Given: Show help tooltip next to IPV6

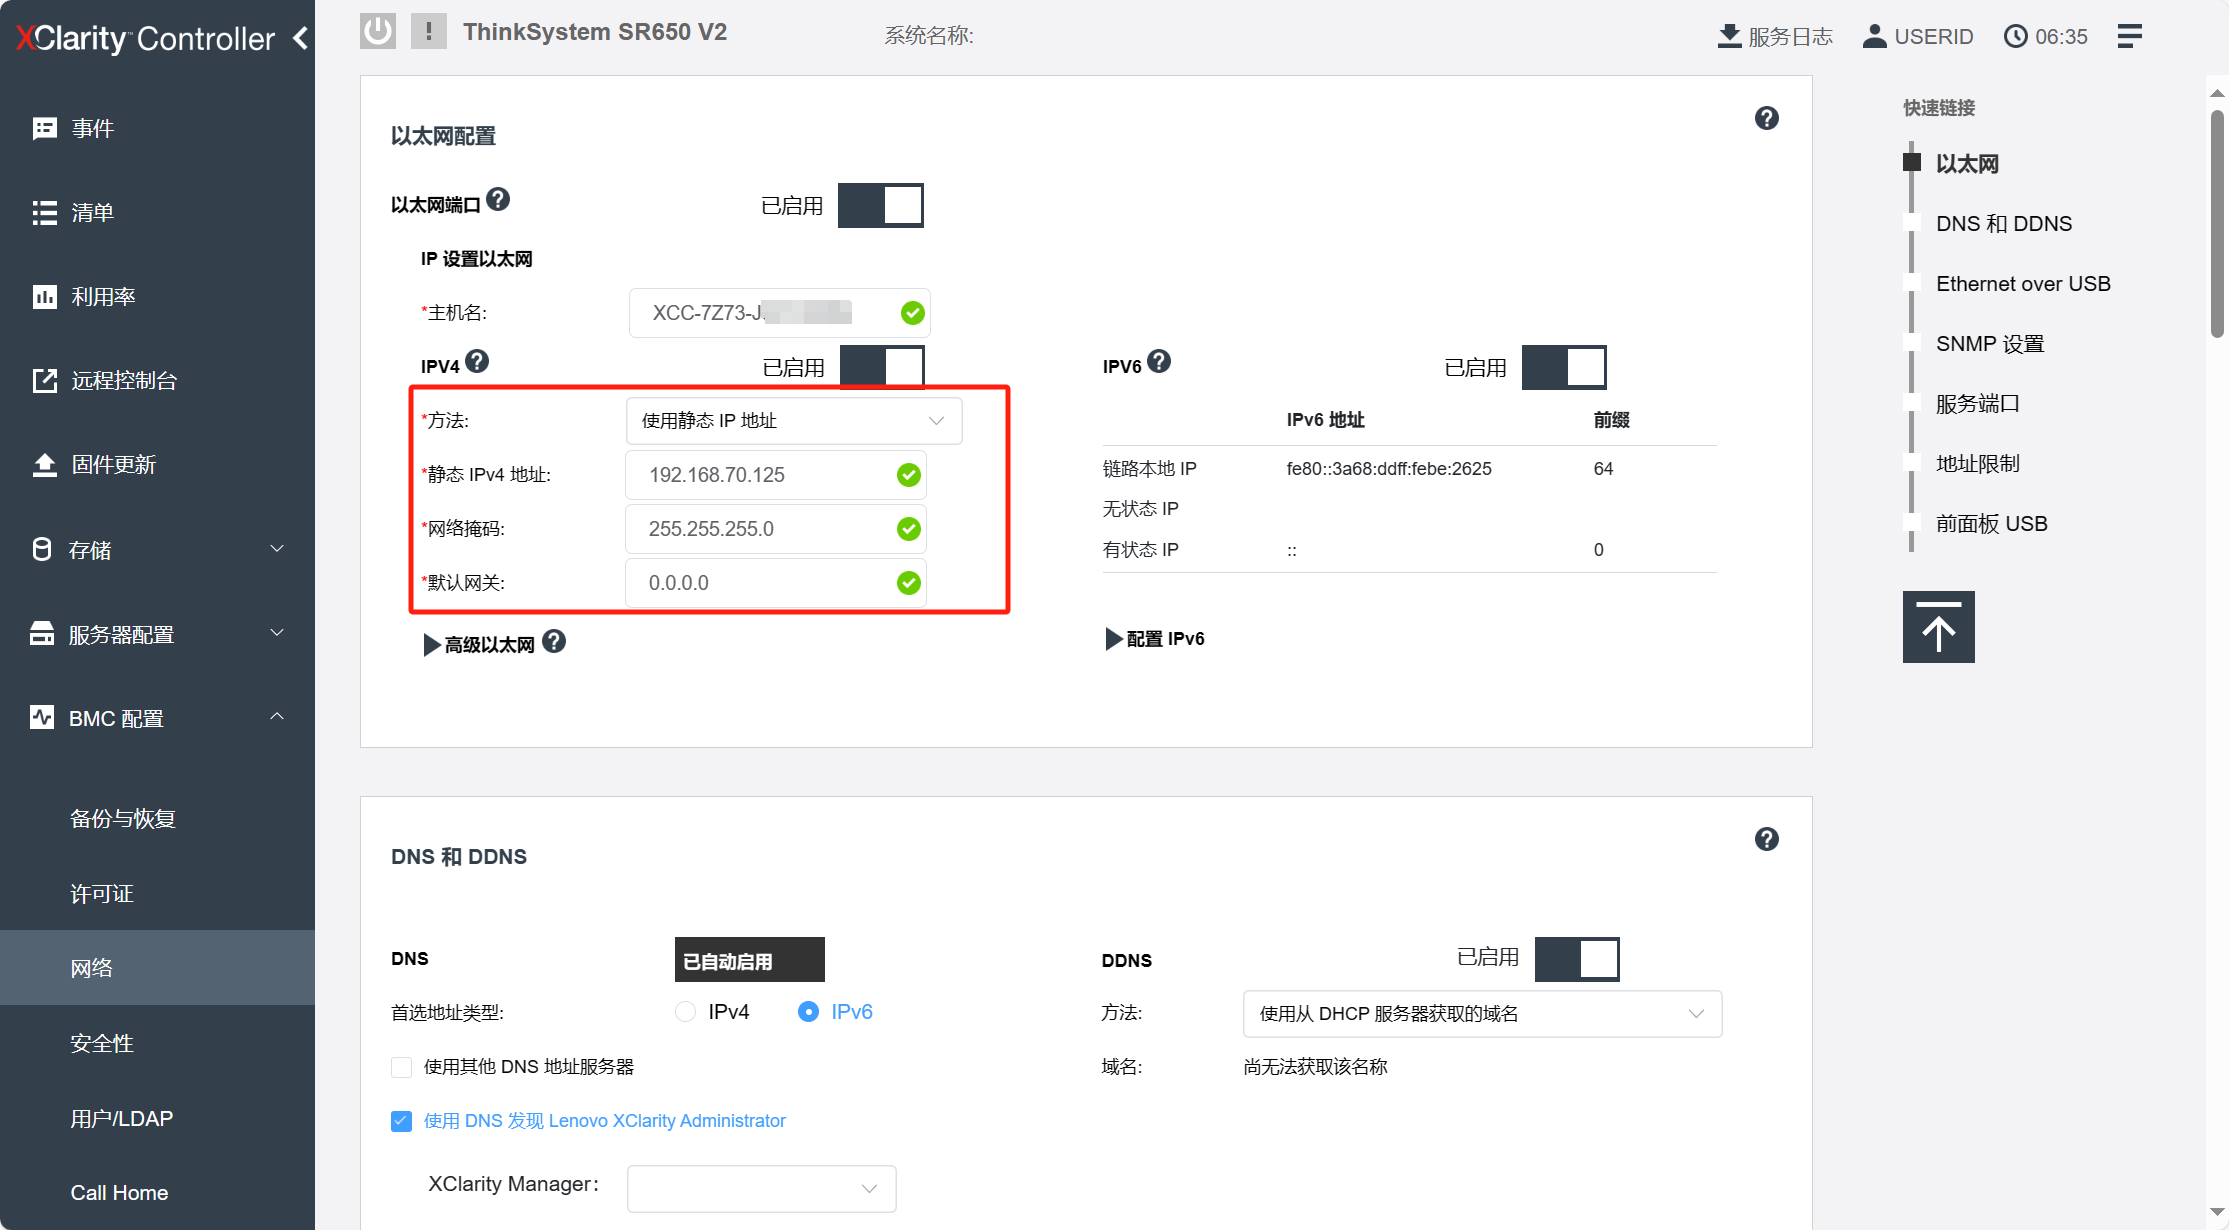Looking at the screenshot, I should (x=1159, y=361).
